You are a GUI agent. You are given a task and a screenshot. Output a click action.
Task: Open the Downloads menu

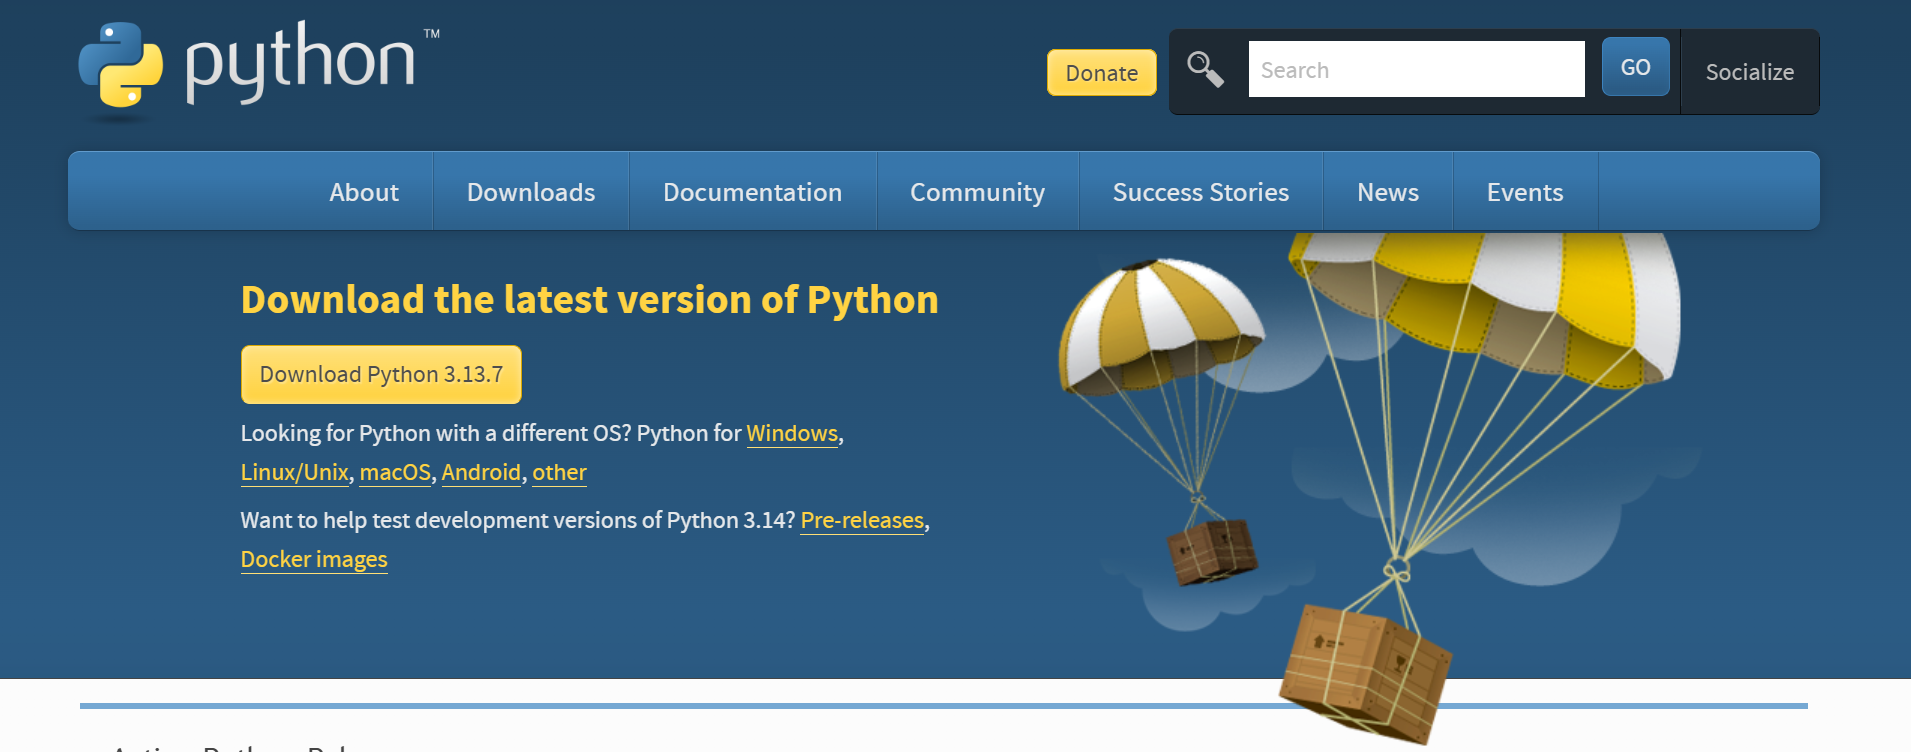coord(531,192)
